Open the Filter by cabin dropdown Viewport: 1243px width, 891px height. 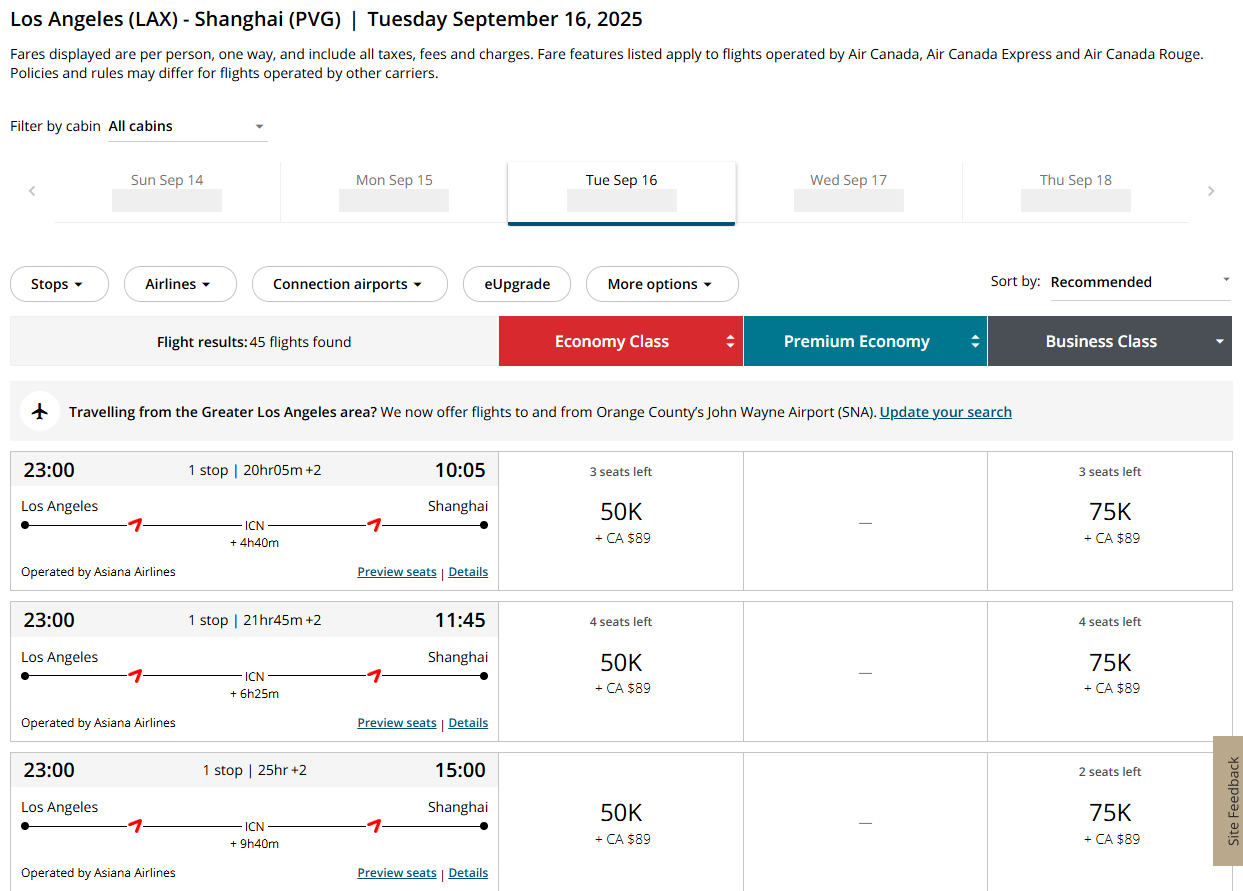click(x=187, y=127)
